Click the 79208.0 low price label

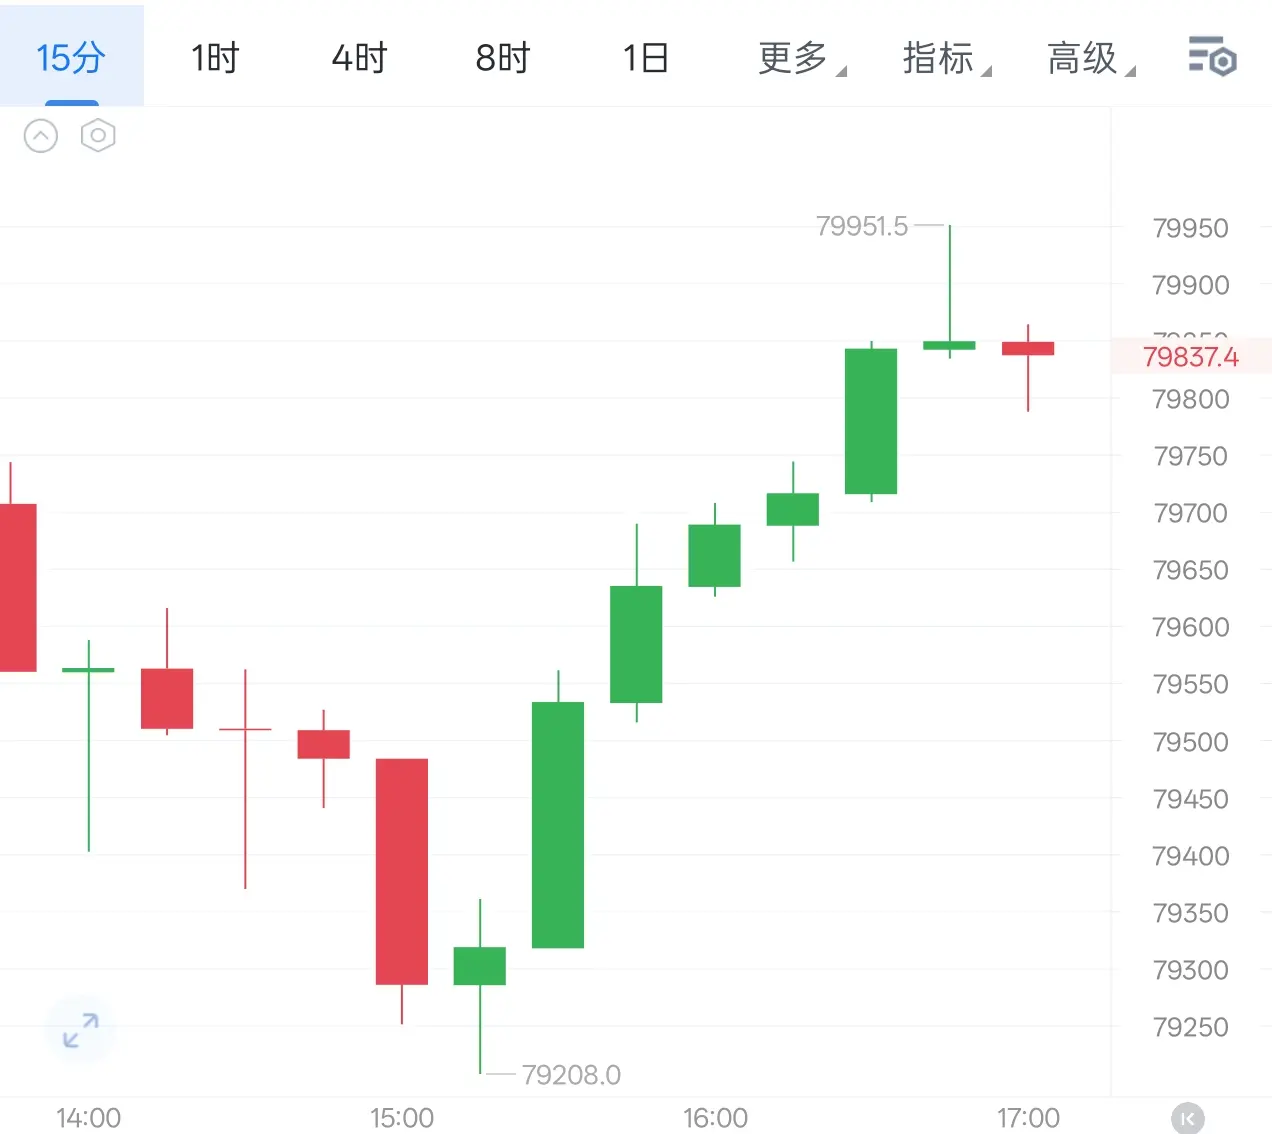pos(571,1075)
